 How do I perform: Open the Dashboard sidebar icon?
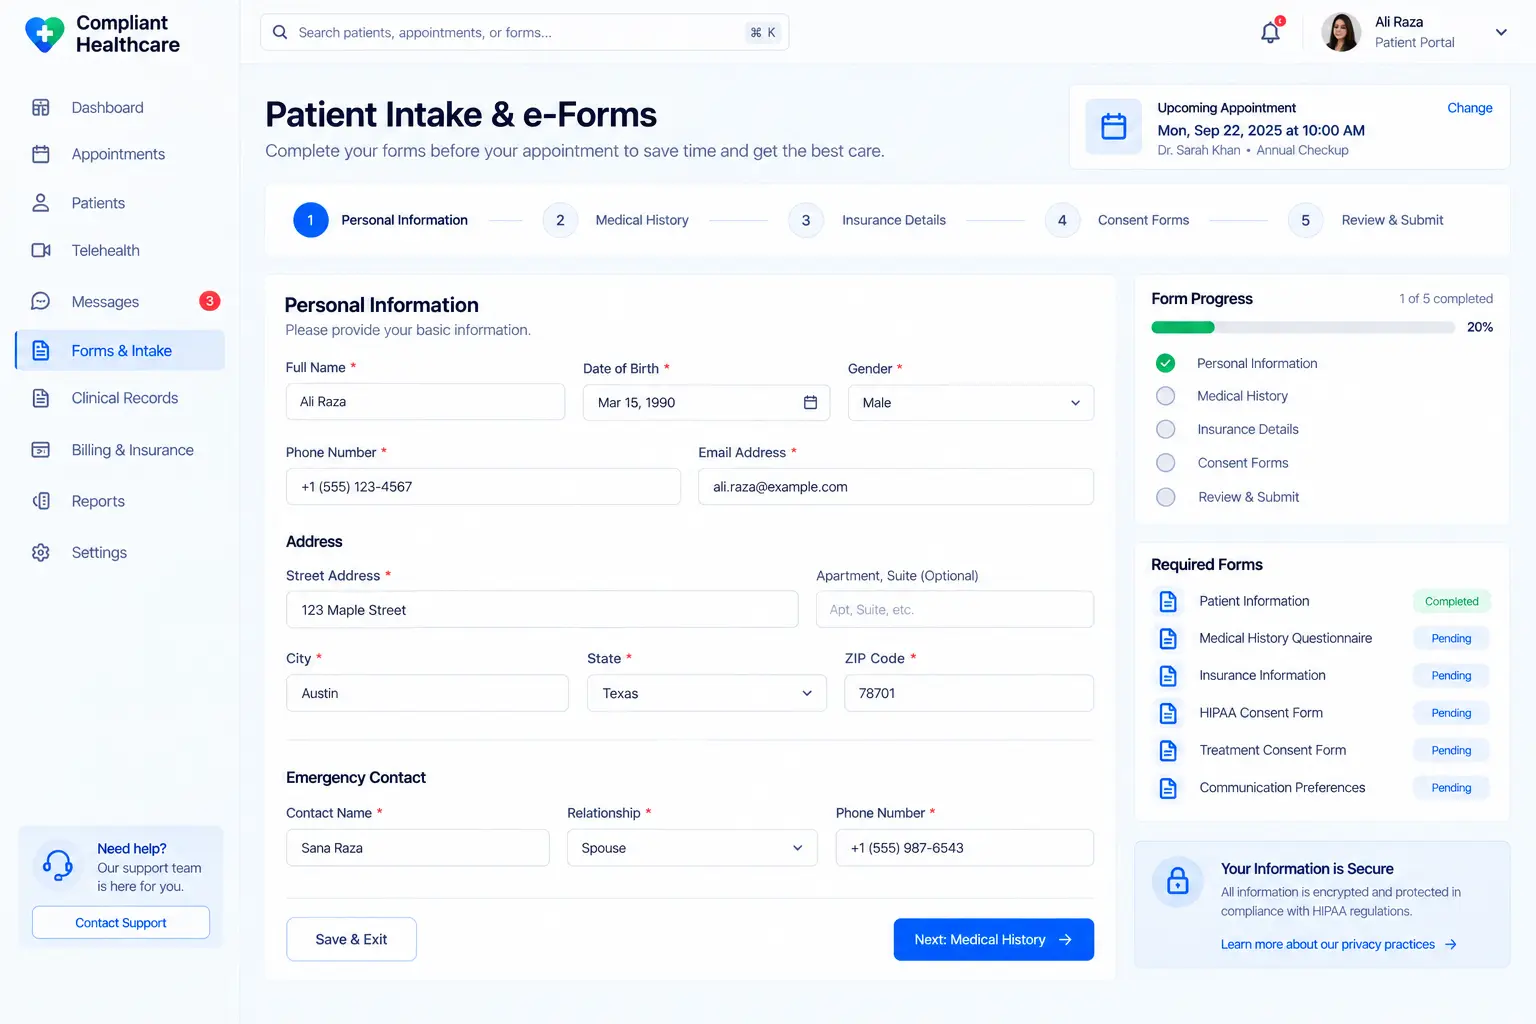click(x=41, y=107)
